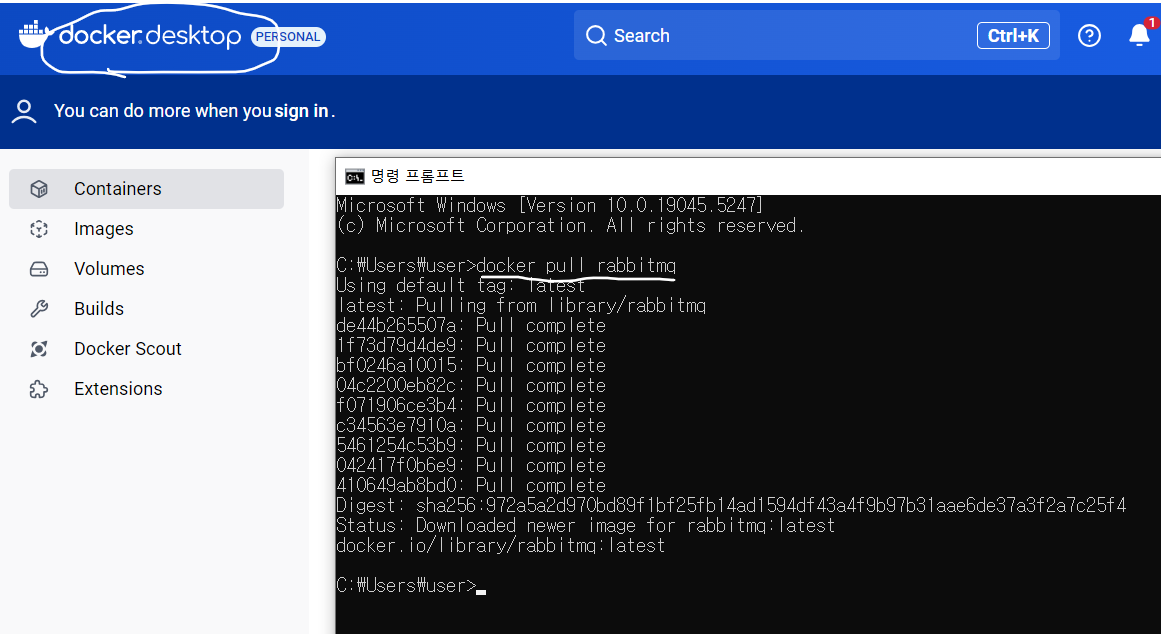
Task: Open Docker Scout in the sidebar
Action: (147, 349)
